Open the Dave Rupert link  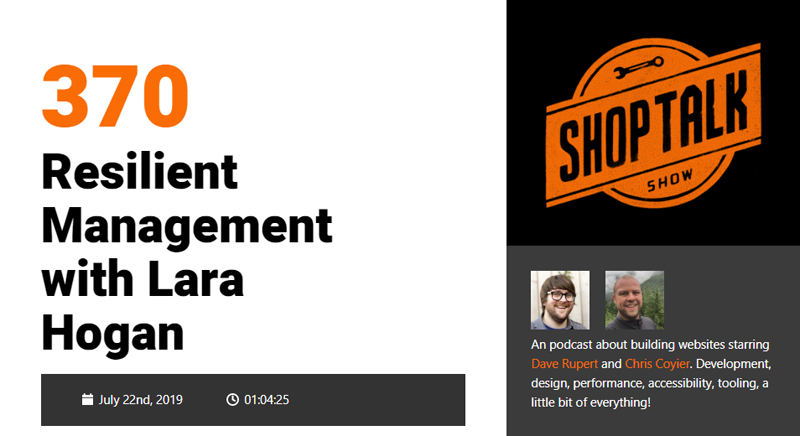pyautogui.click(x=564, y=364)
